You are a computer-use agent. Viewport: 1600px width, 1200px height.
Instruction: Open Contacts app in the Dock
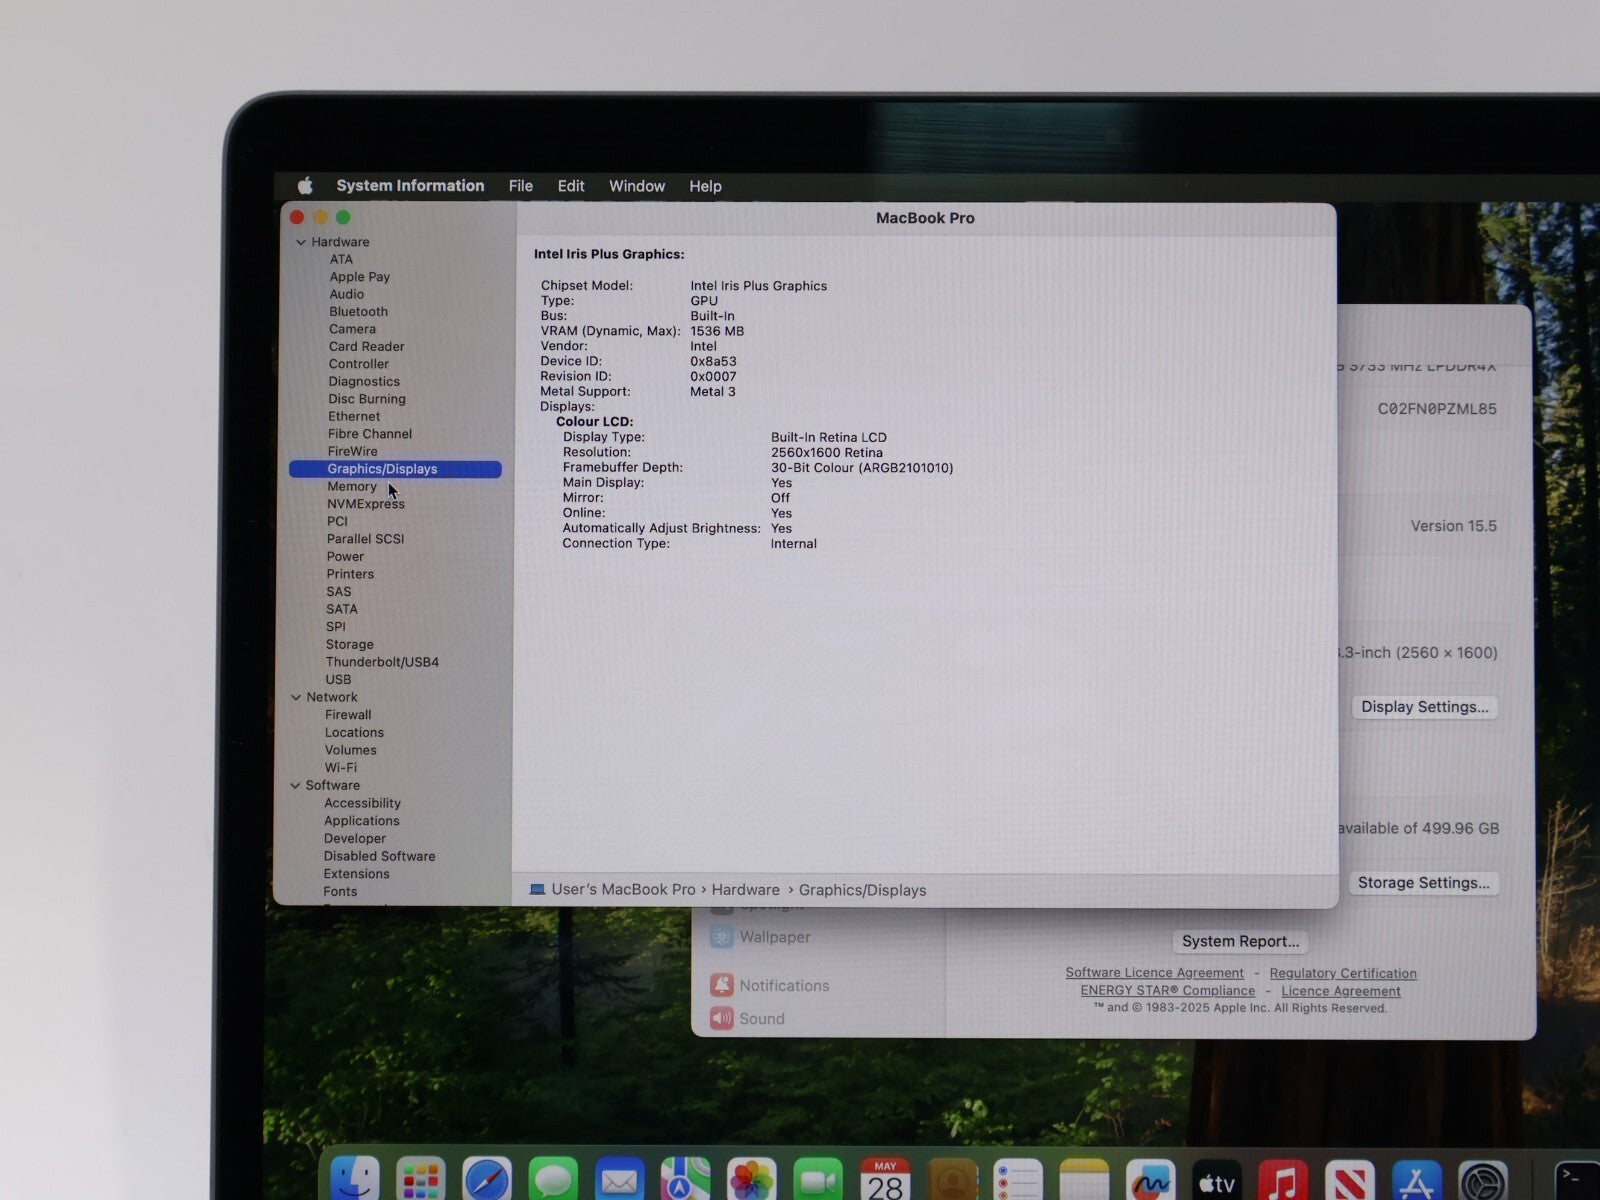(951, 1180)
